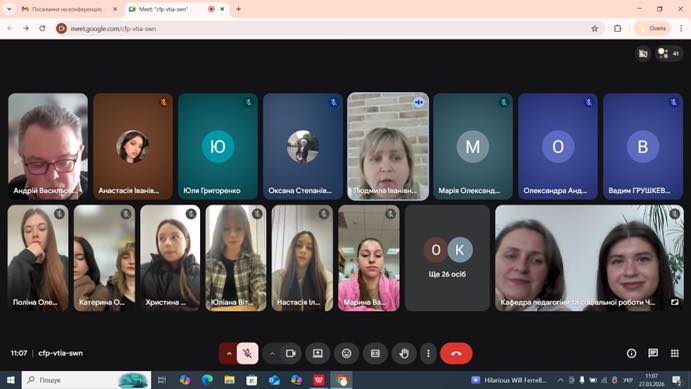Open Windows notification center

coord(676,380)
